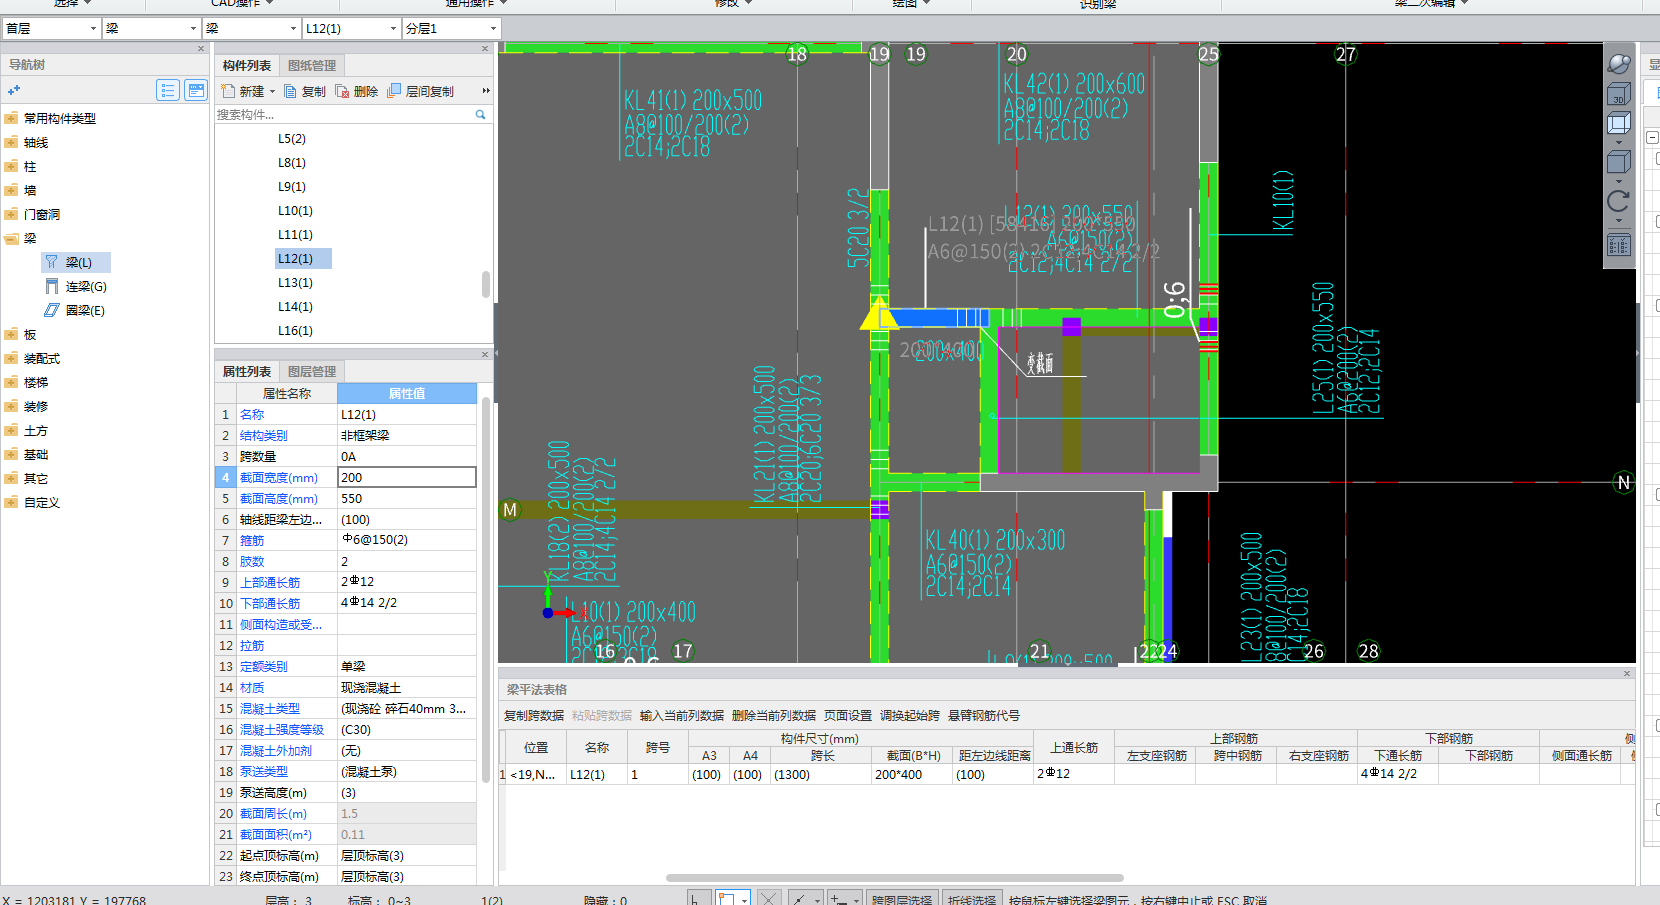Expand the 柱 folder in the navigation tree

click(11, 166)
